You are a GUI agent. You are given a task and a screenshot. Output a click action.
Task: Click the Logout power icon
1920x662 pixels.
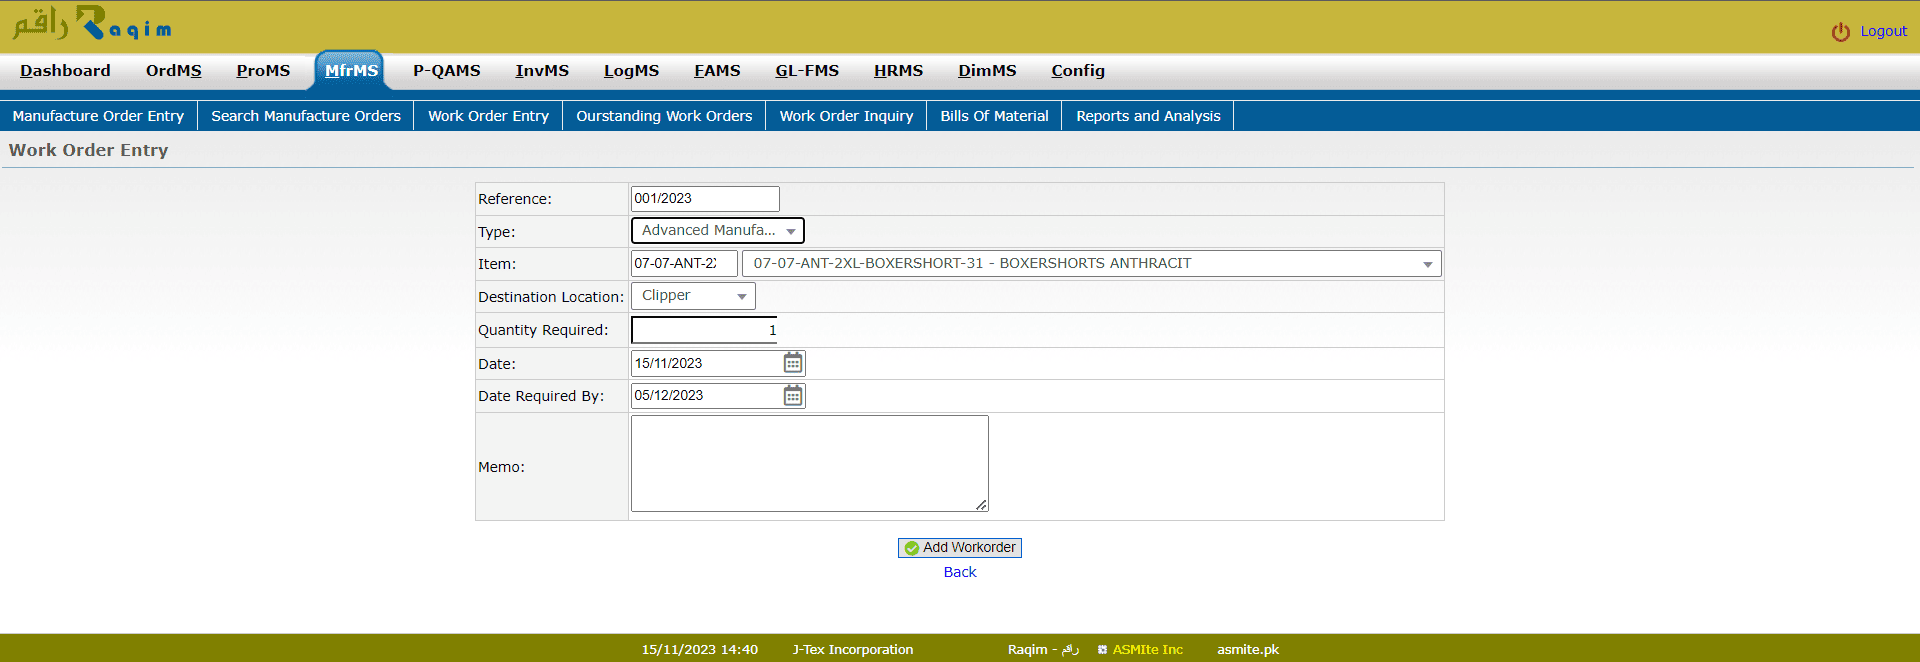click(x=1840, y=32)
